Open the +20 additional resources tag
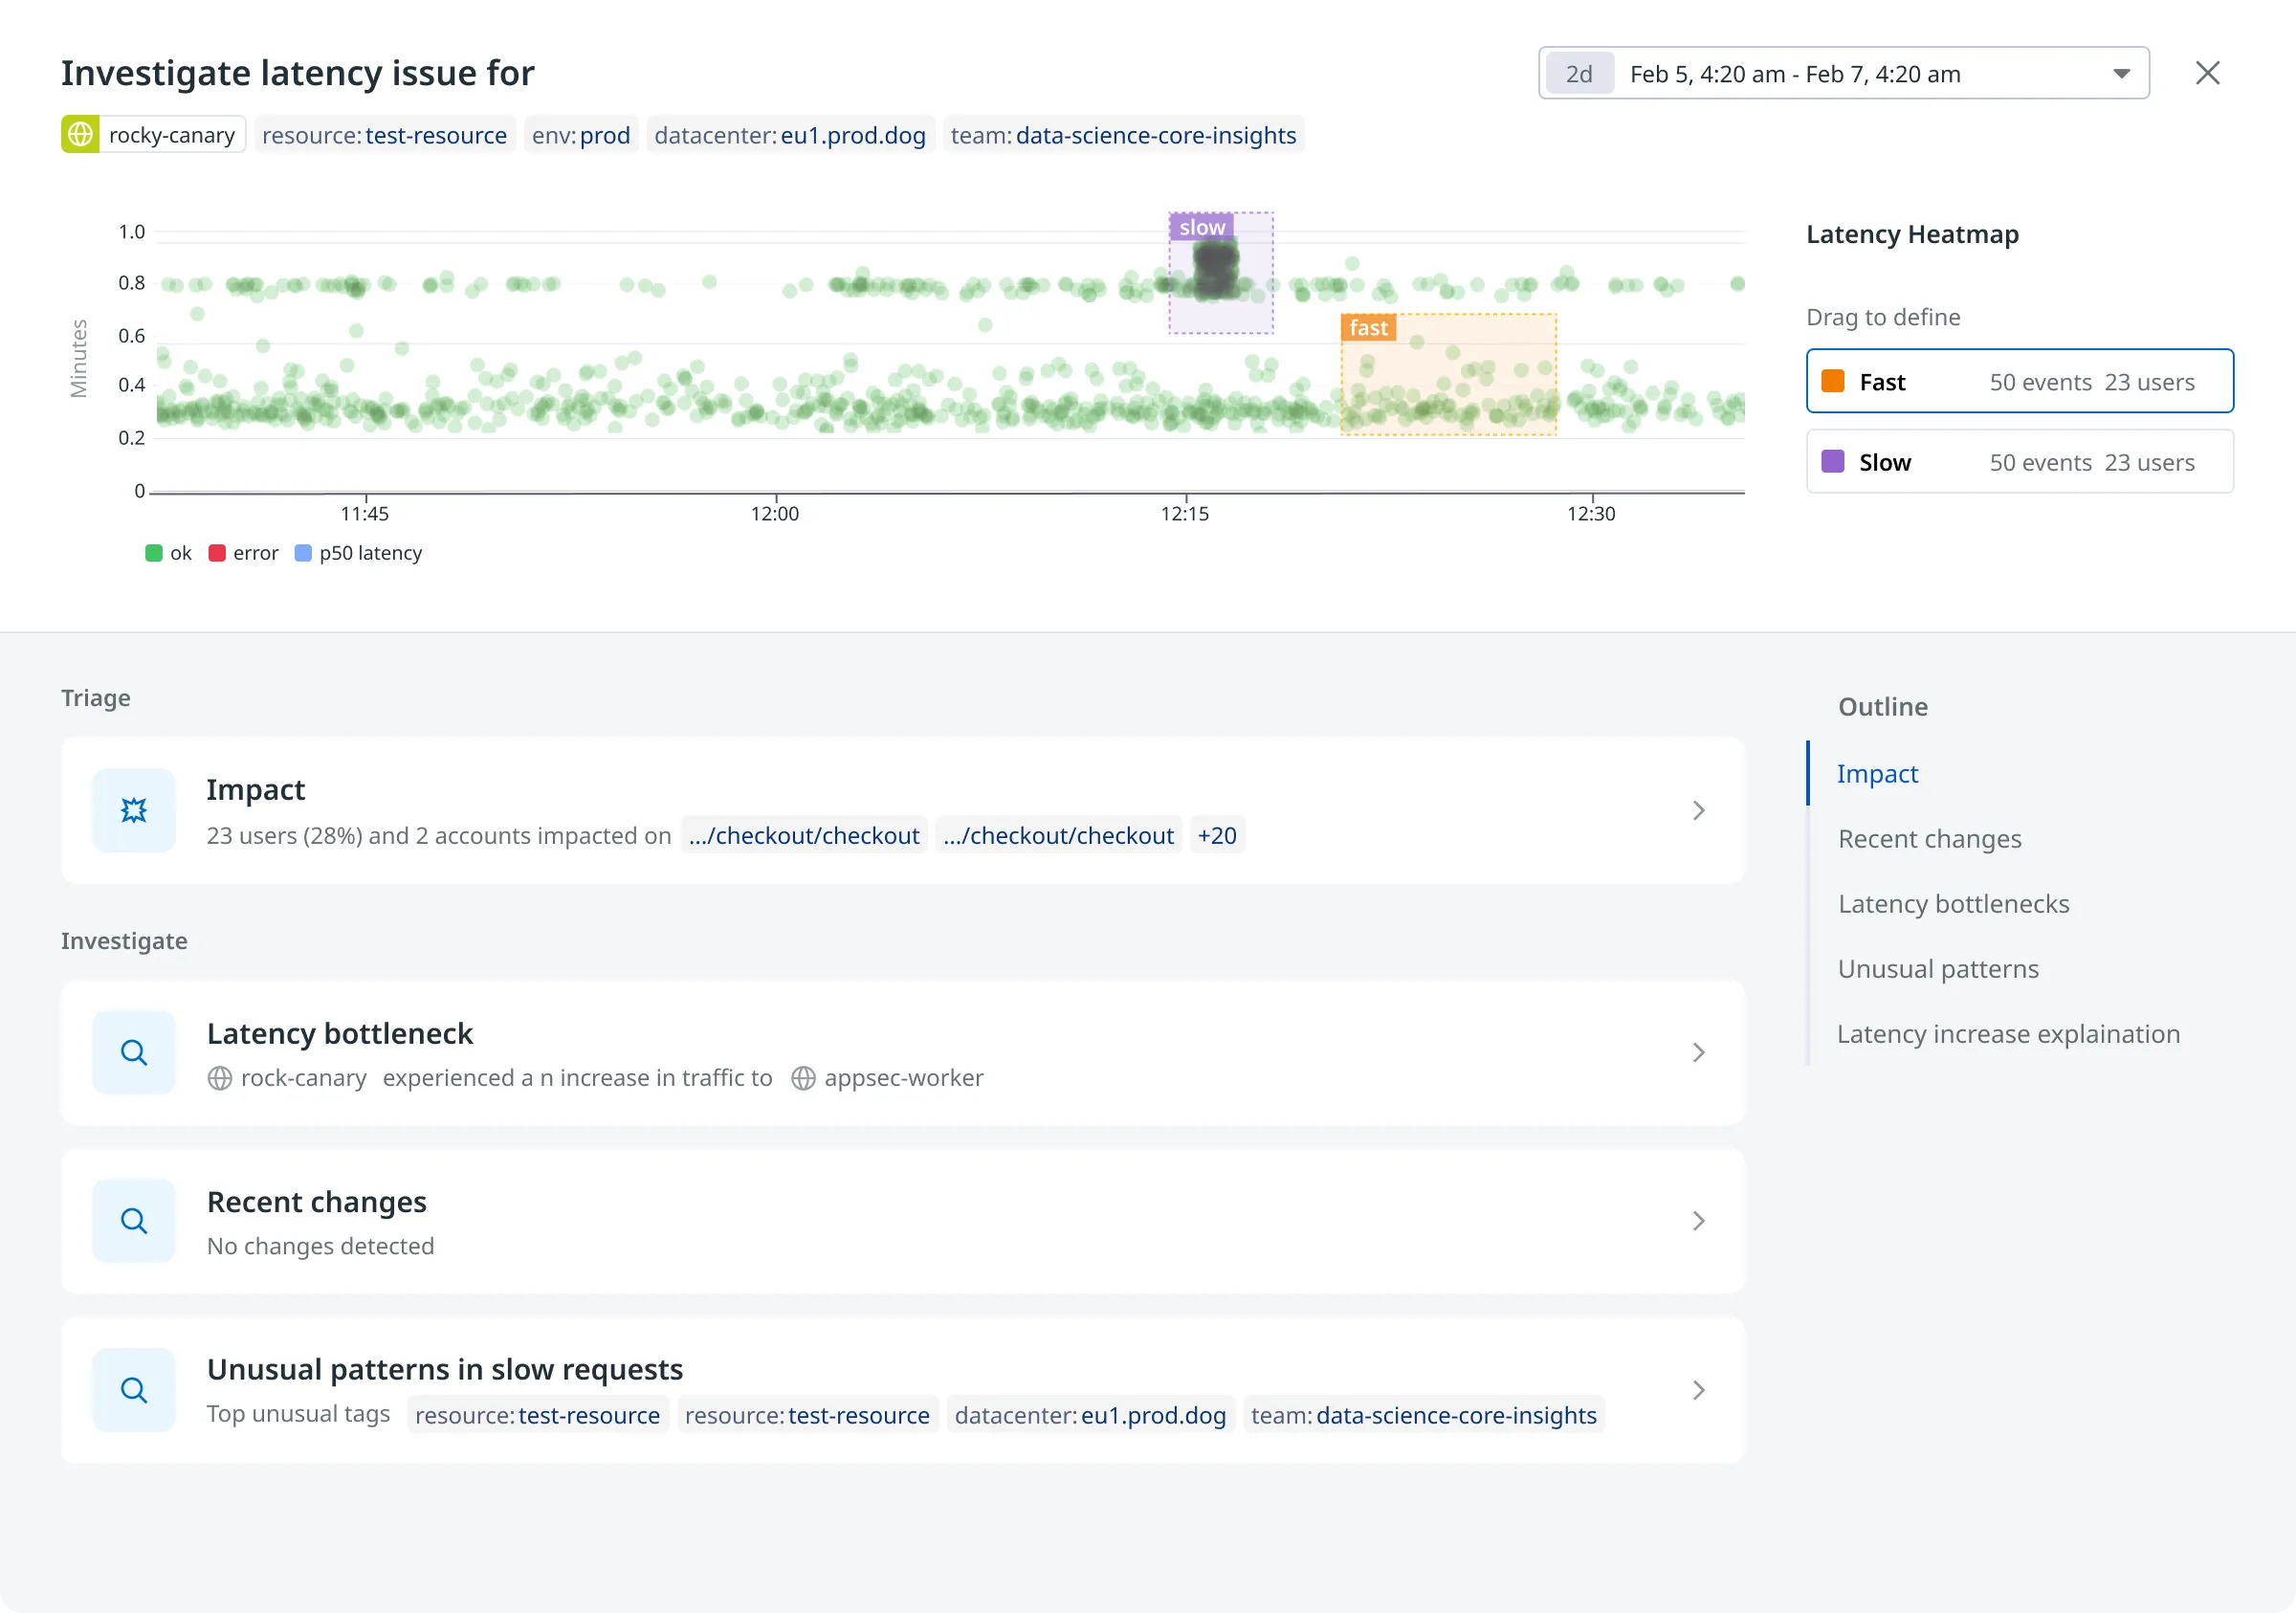2296x1613 pixels. 1216,835
